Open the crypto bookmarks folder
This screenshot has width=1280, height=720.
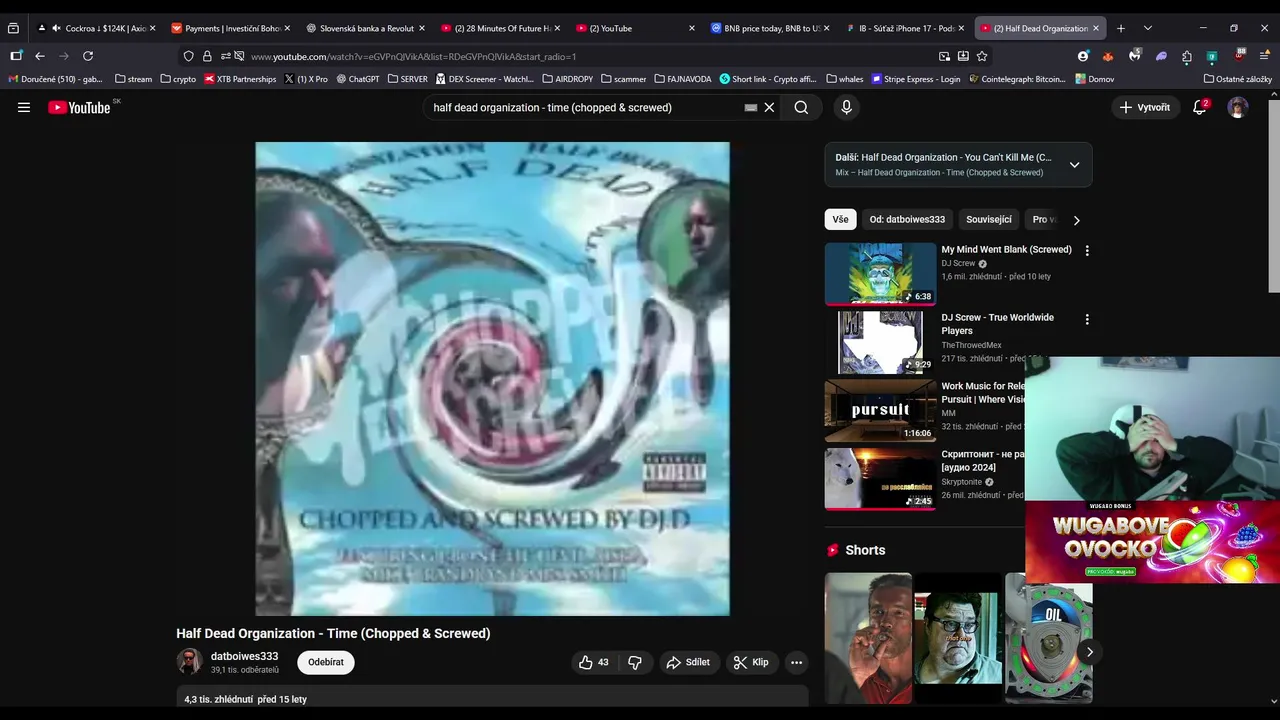click(178, 79)
